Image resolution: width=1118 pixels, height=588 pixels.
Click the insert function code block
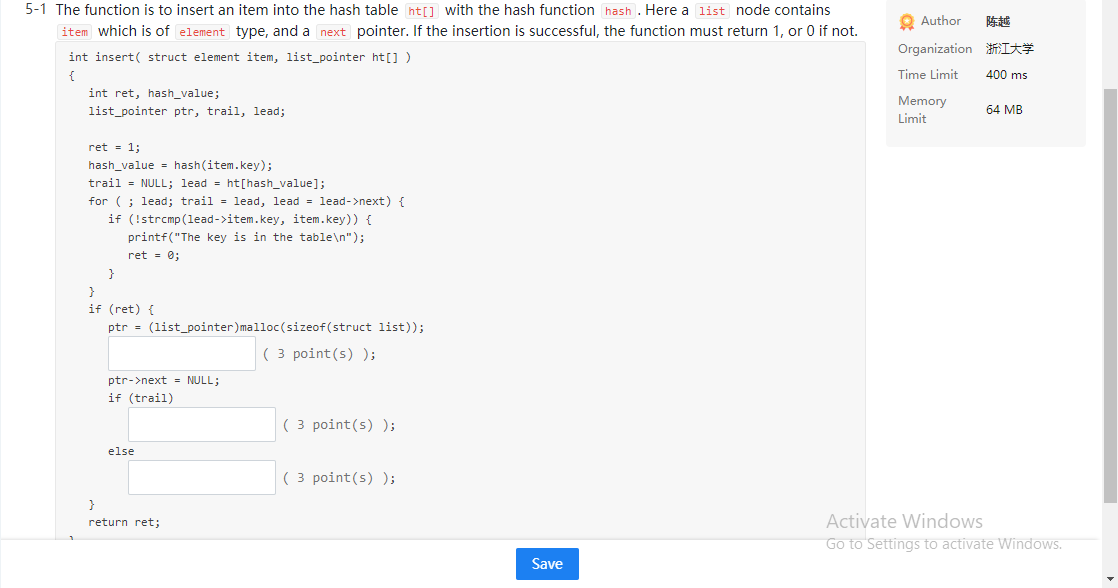click(300, 250)
